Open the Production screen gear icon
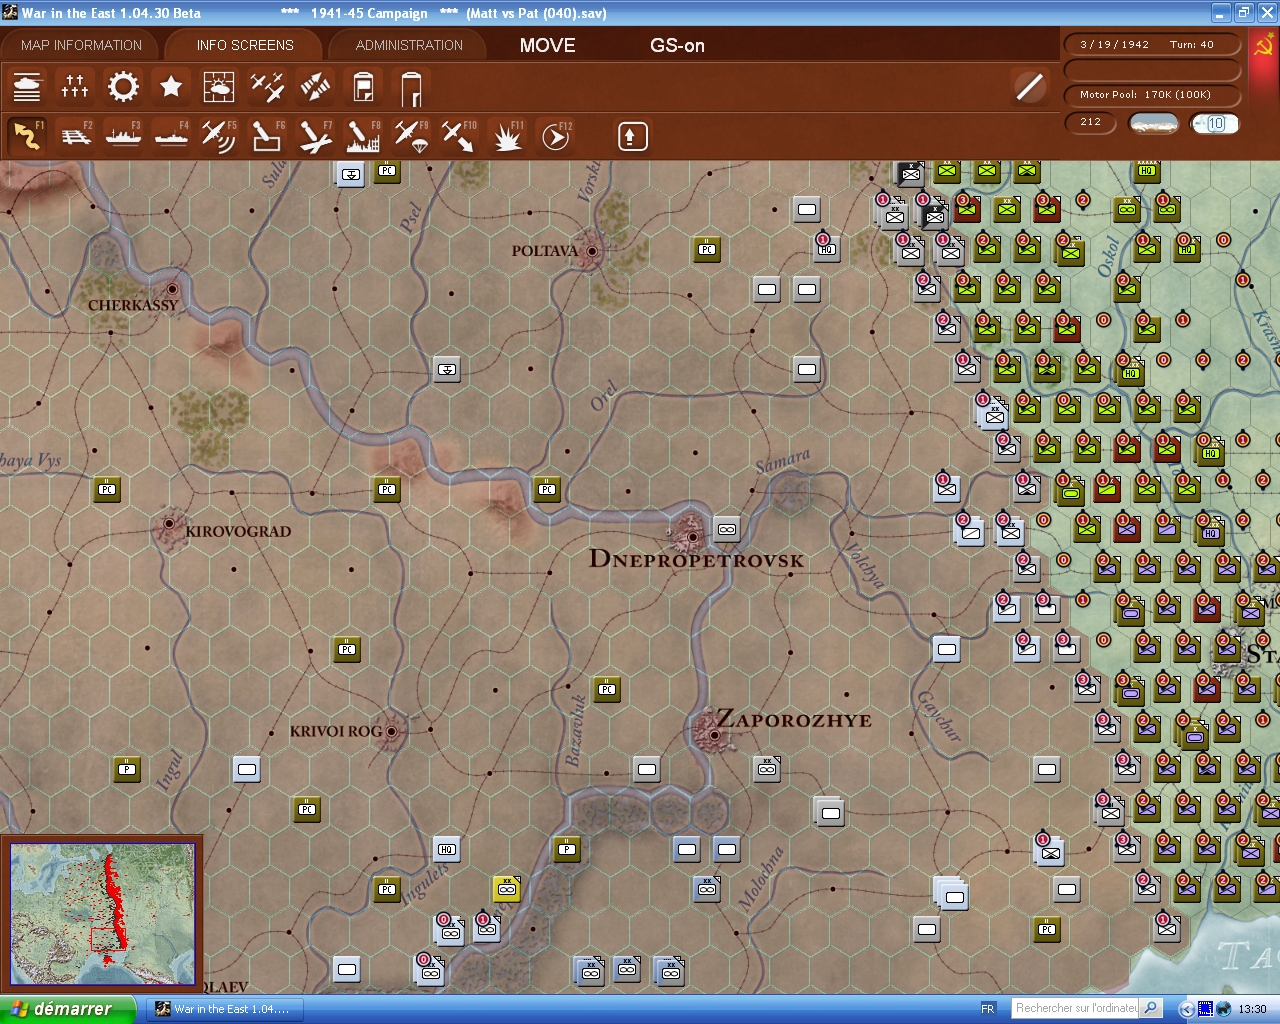This screenshot has width=1280, height=1024. (123, 87)
